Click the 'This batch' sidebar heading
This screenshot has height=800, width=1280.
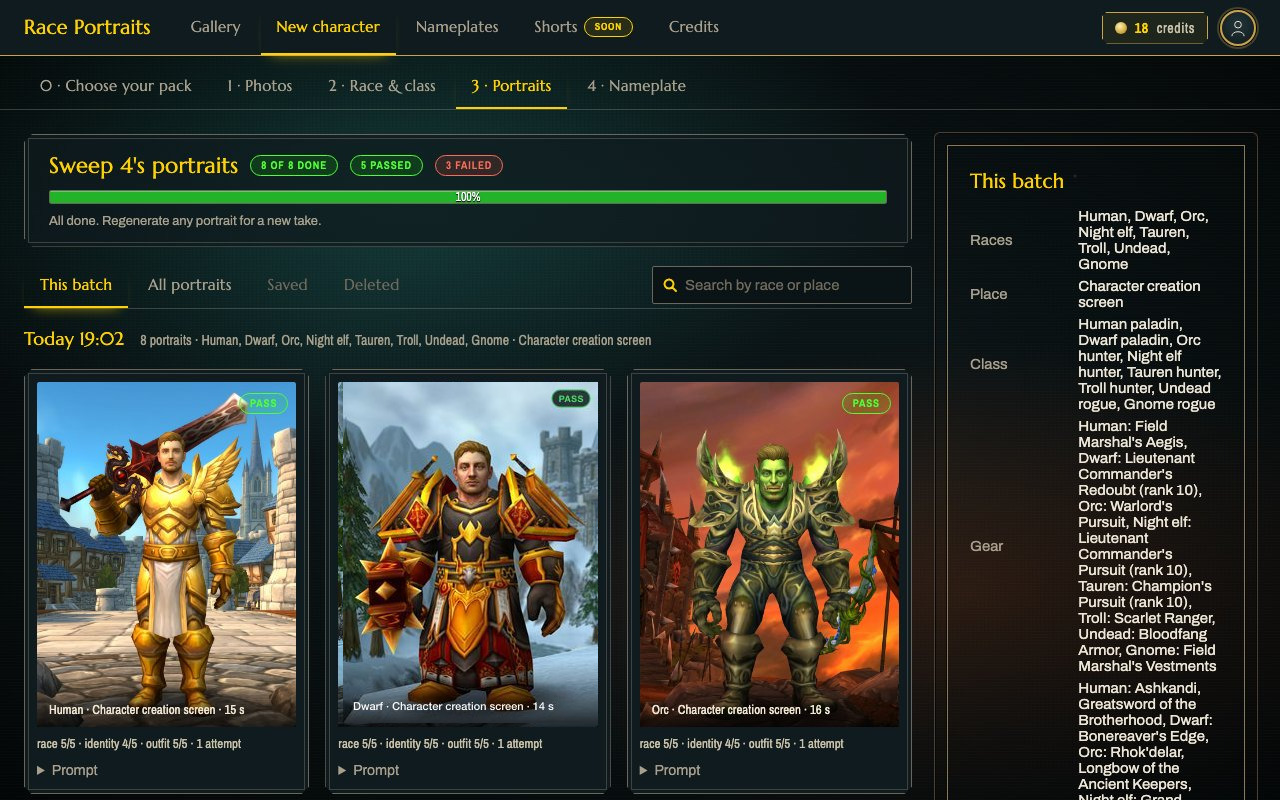tap(1017, 181)
